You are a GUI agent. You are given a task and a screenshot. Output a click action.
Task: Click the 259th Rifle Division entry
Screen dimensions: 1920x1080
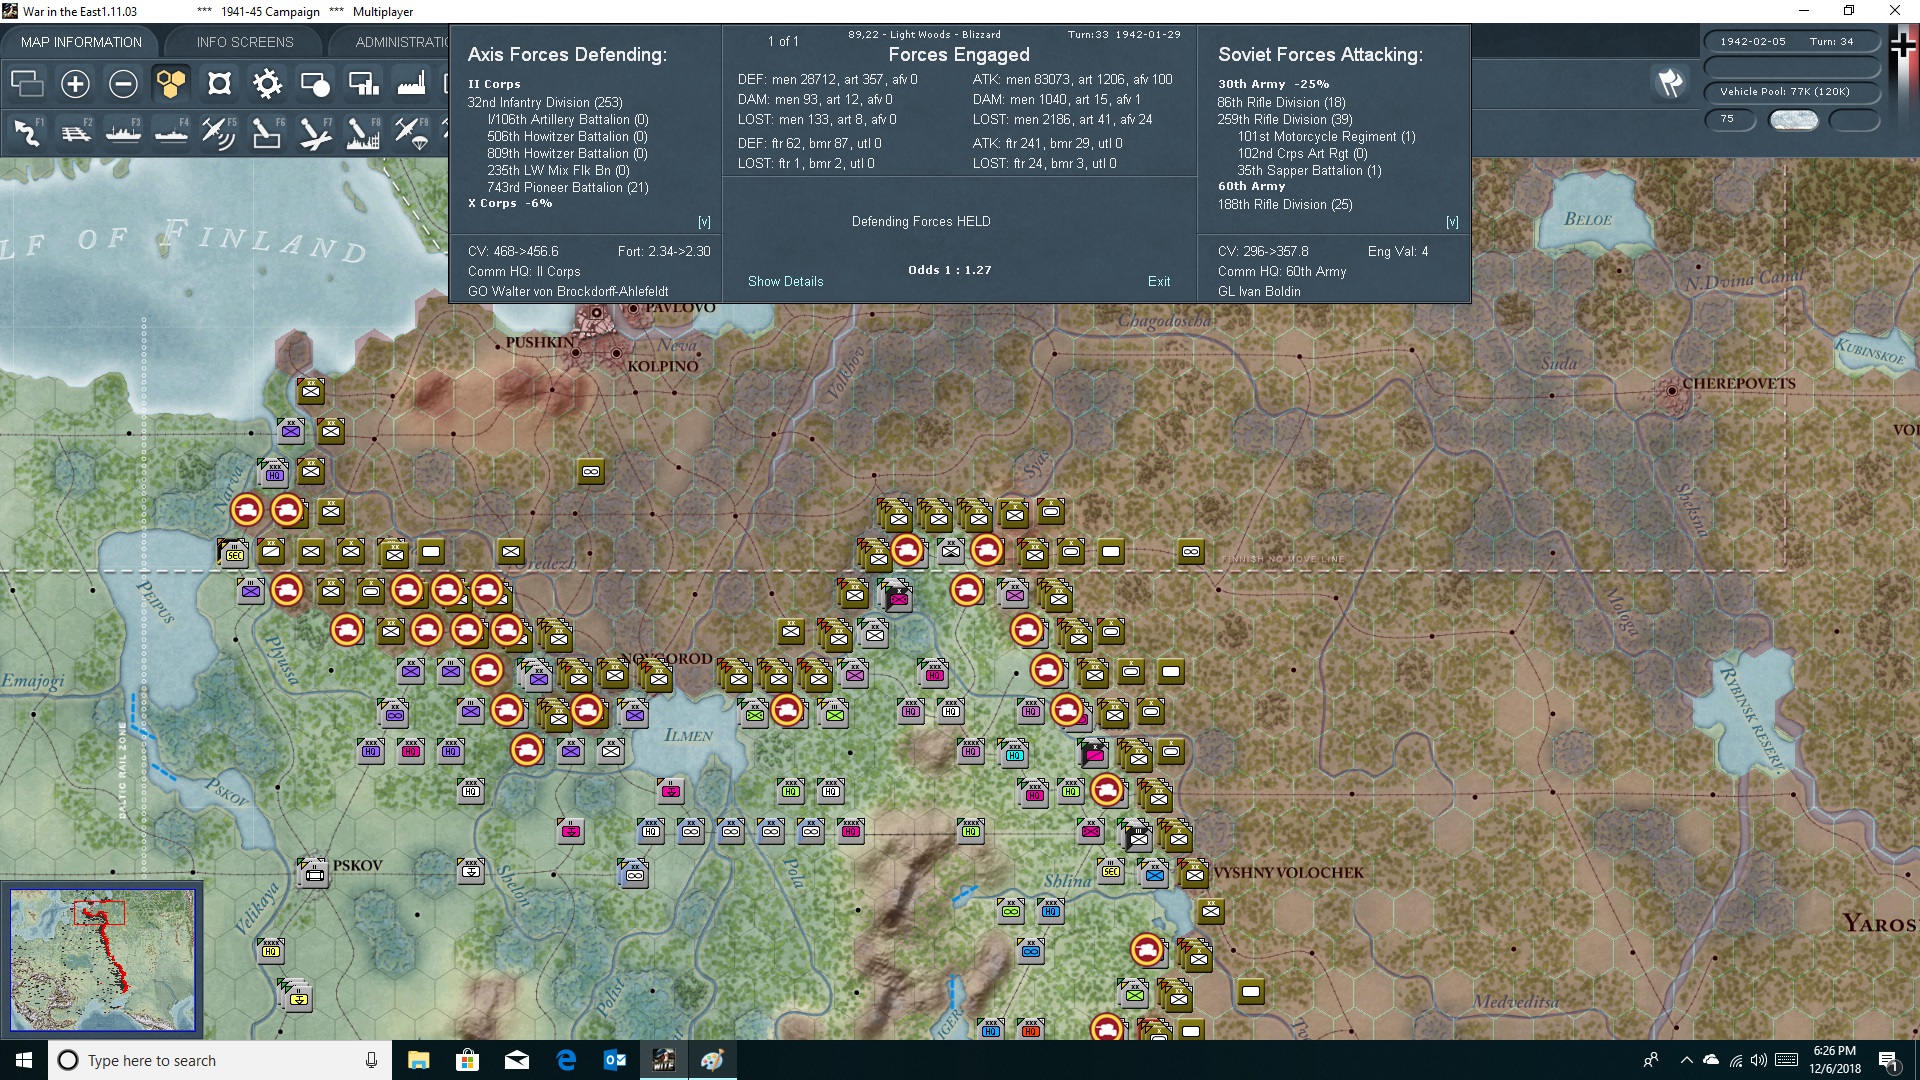coord(1285,119)
